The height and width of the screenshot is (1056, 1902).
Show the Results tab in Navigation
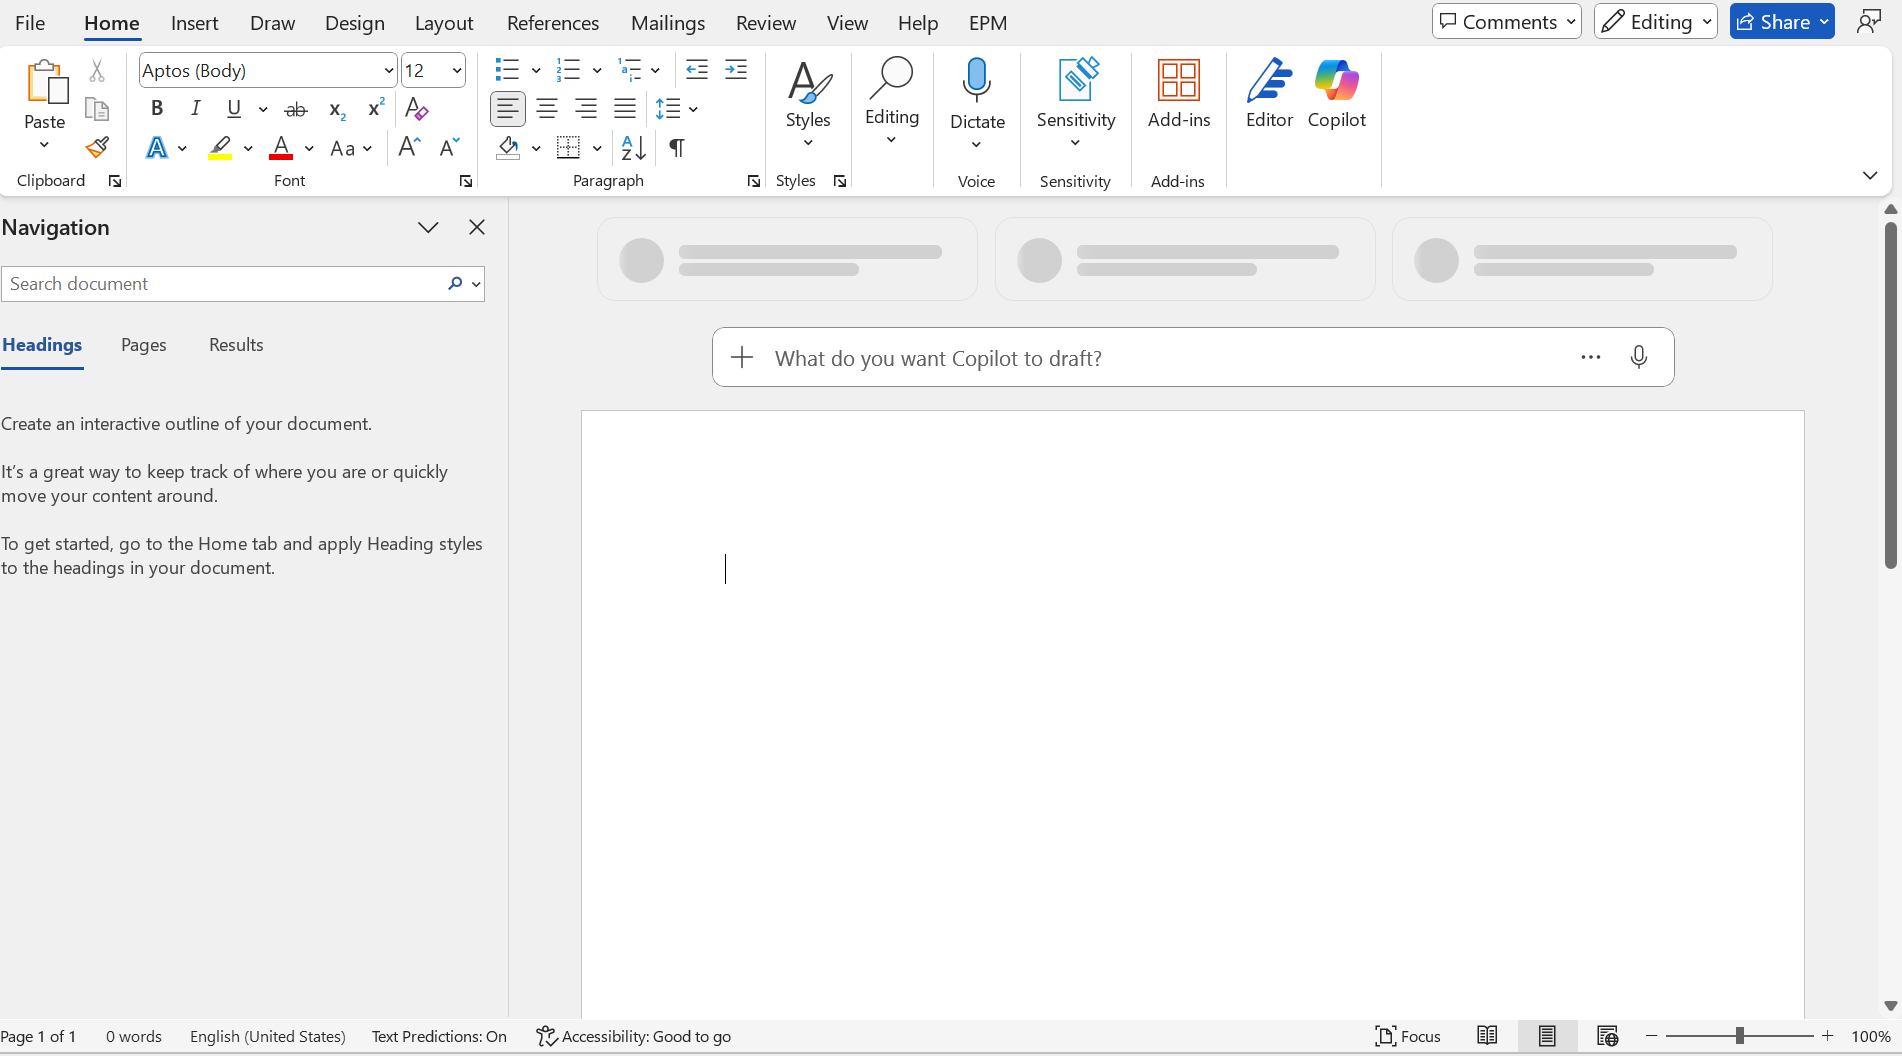(x=236, y=345)
